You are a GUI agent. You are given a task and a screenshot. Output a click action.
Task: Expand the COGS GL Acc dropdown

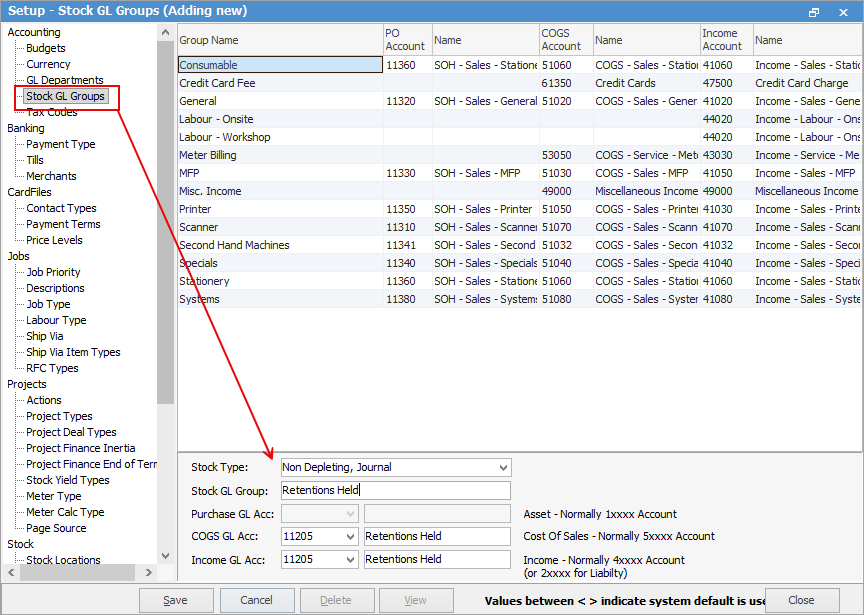[x=349, y=537]
